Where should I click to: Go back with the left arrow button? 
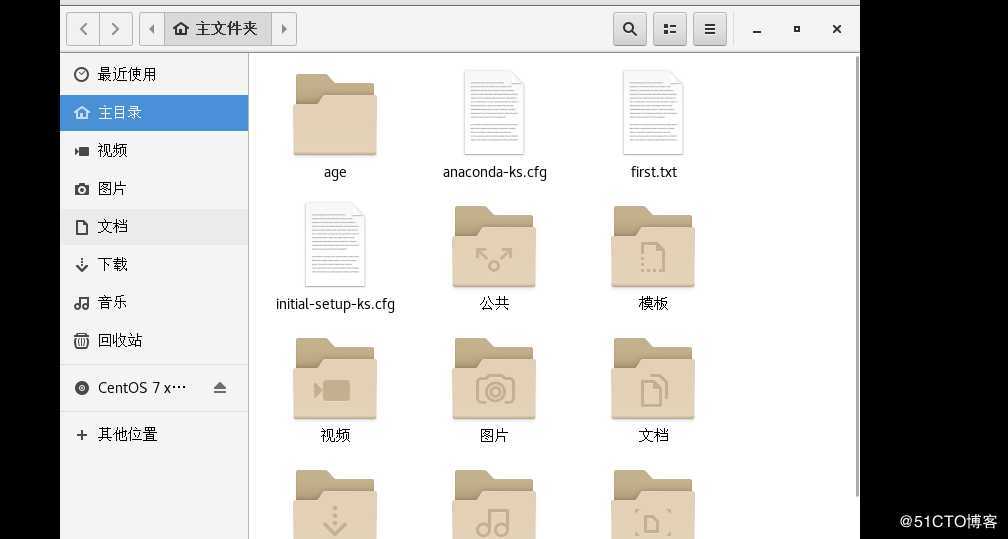(83, 29)
